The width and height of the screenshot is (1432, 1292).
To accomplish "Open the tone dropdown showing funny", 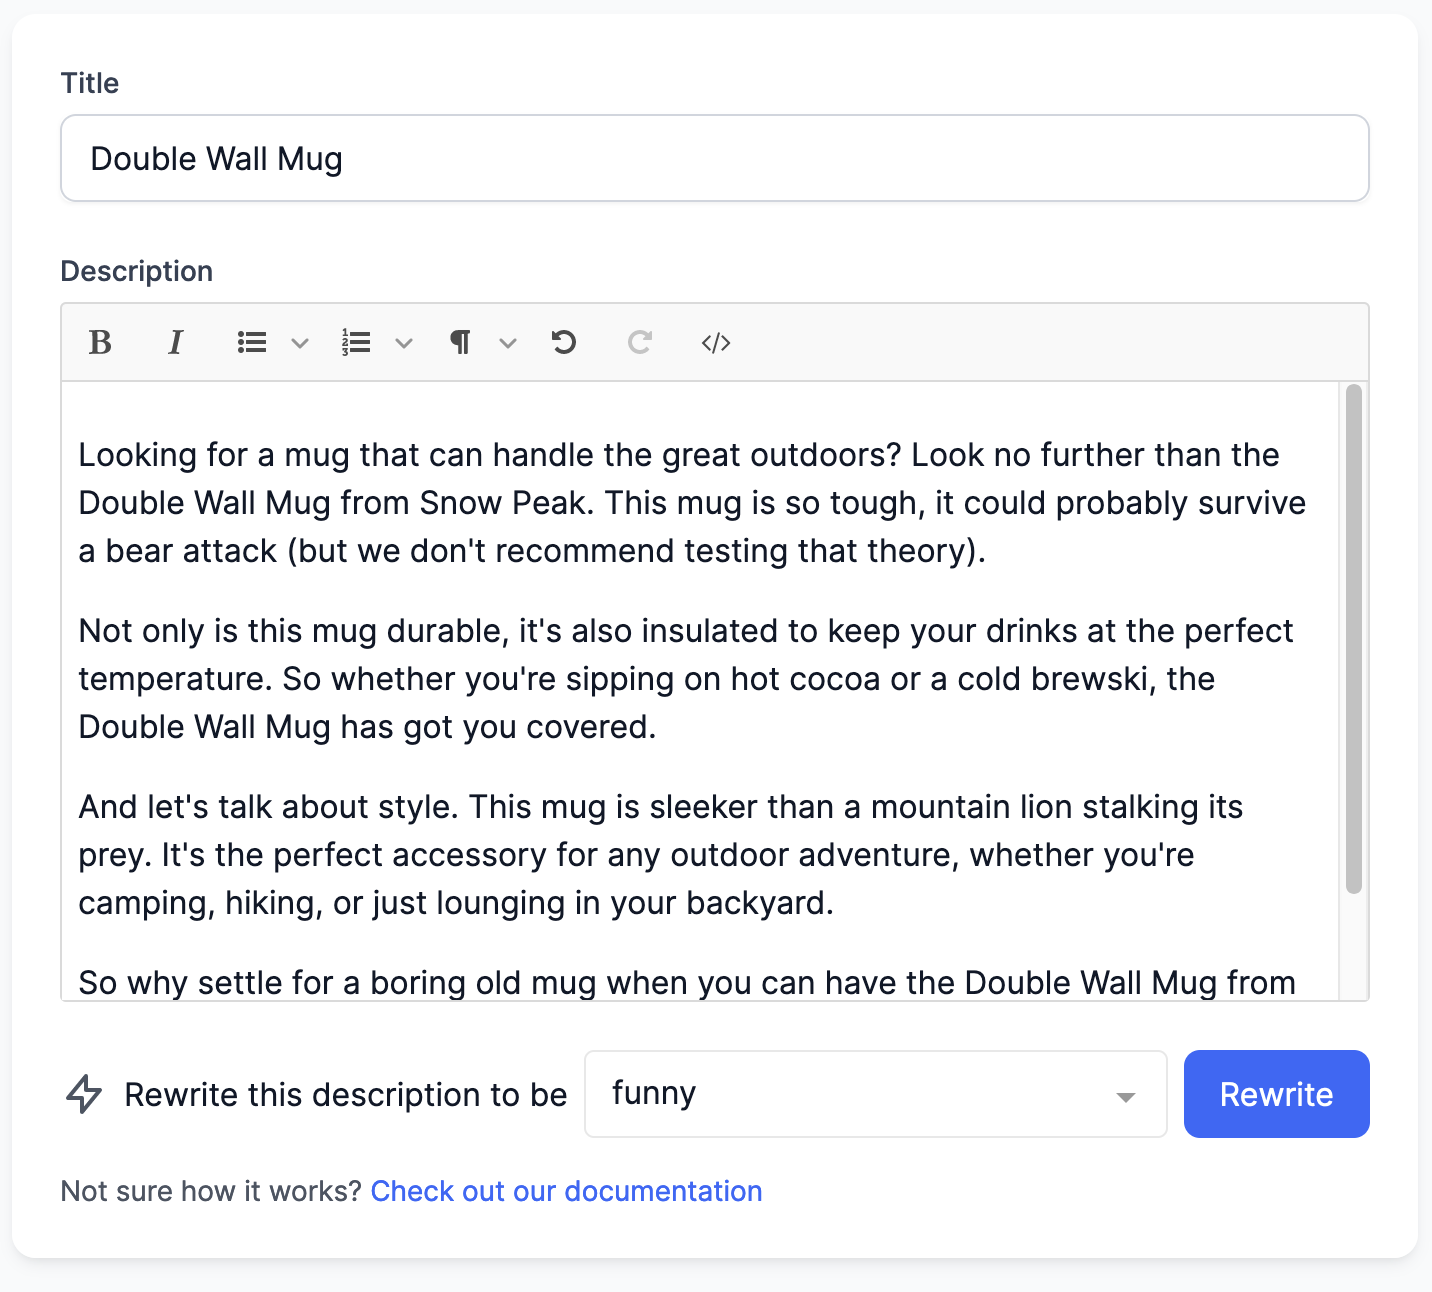I will (876, 1094).
